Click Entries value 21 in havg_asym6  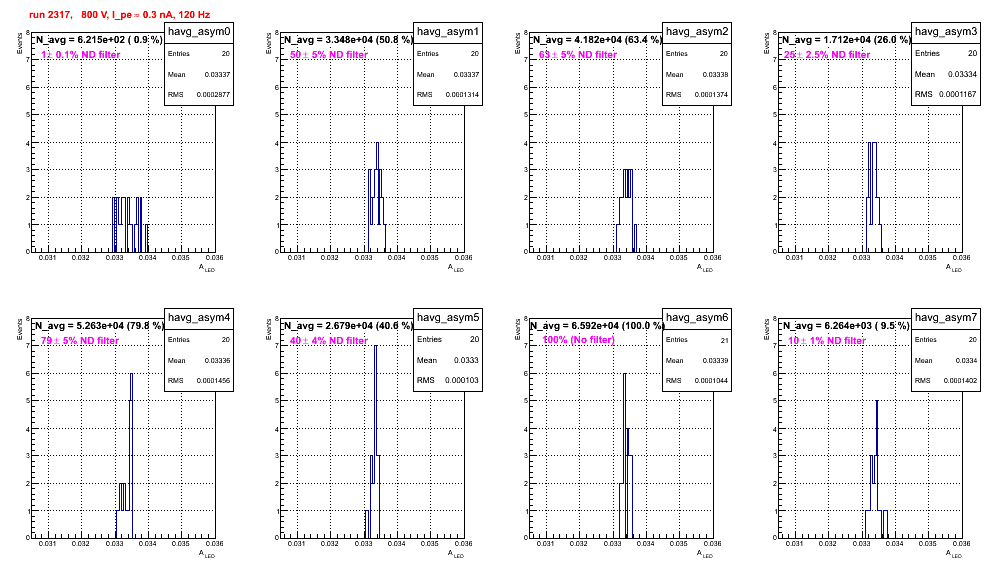pyautogui.click(x=725, y=340)
